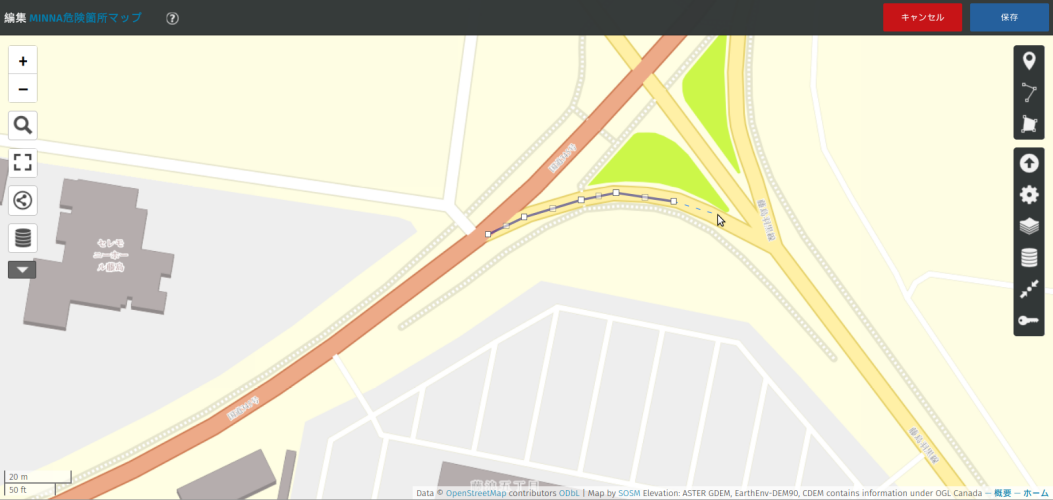1053x500 pixels.
Task: Expand the left control panel arrow
Action: pos(22,270)
